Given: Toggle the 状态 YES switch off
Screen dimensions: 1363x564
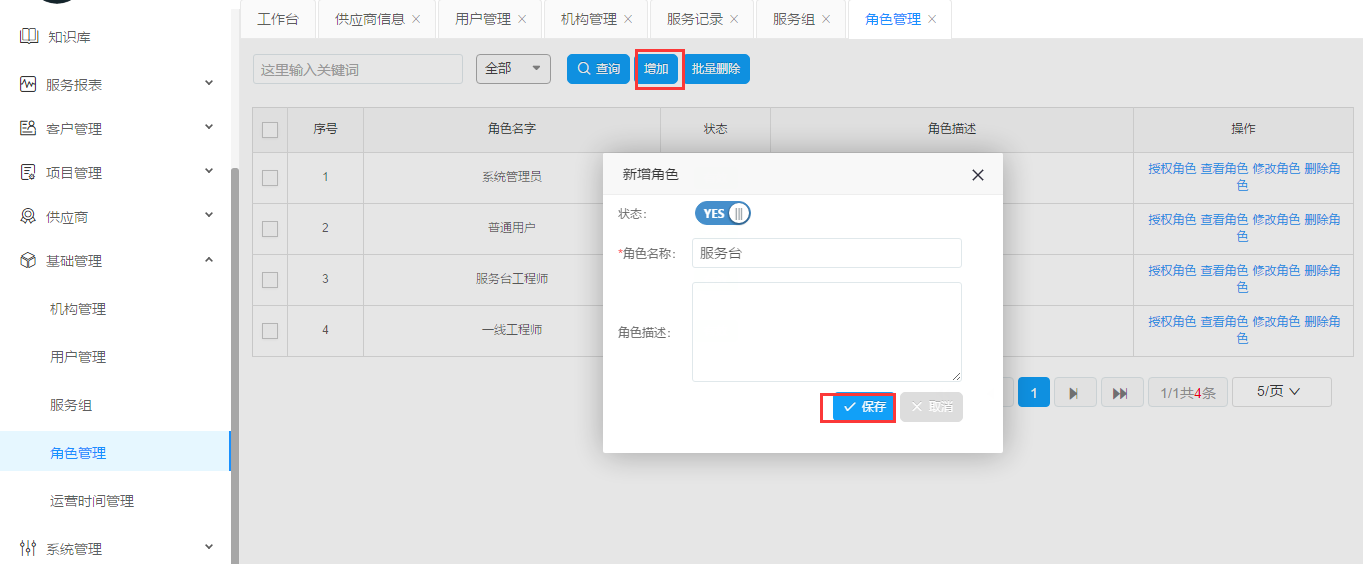Looking at the screenshot, I should coord(722,213).
